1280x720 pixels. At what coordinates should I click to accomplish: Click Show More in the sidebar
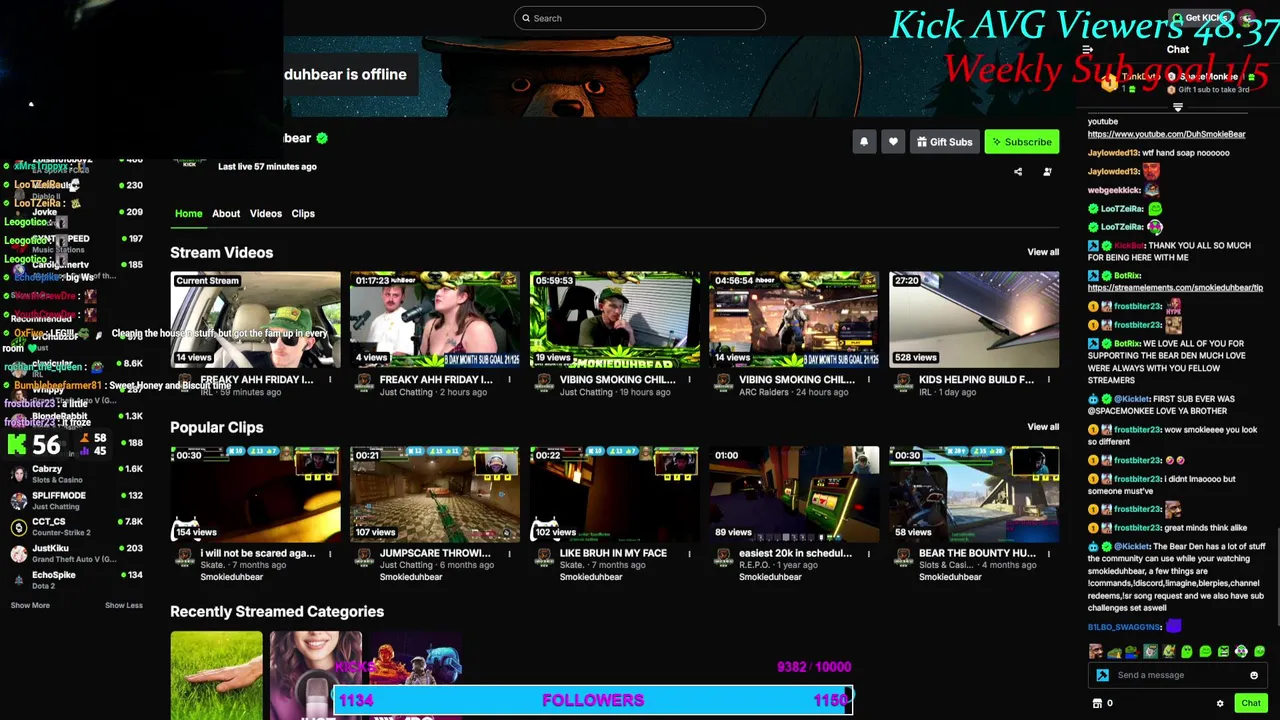point(30,605)
